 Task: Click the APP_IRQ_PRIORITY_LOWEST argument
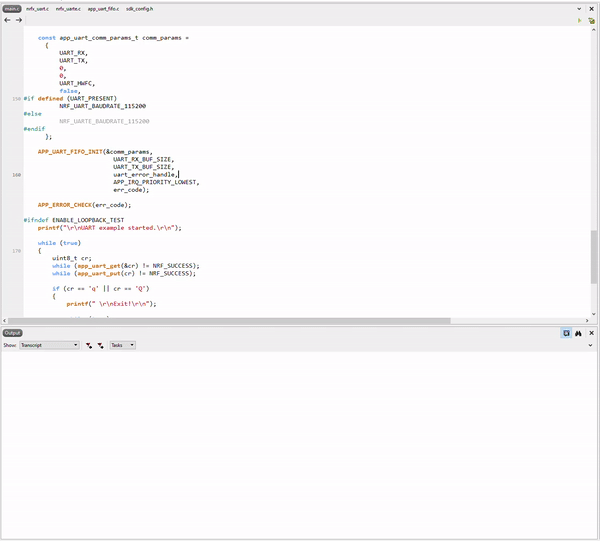[156, 182]
